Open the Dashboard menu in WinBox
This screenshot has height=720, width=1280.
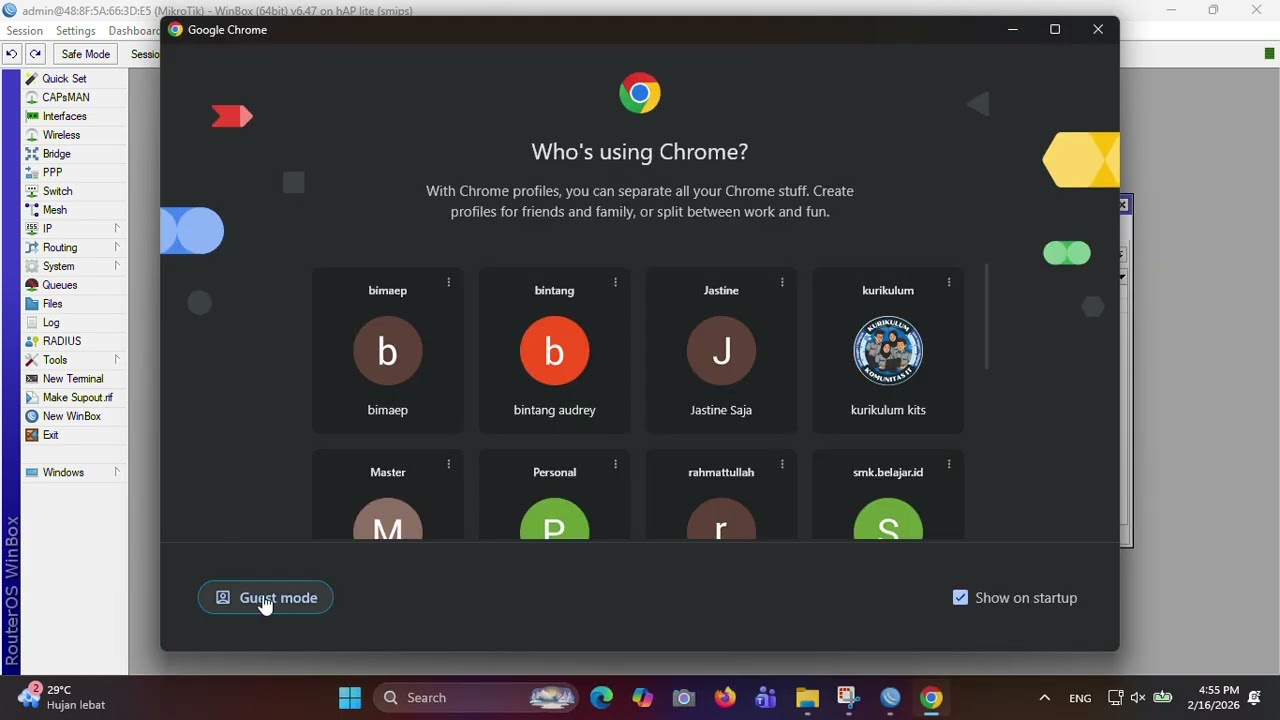point(133,31)
